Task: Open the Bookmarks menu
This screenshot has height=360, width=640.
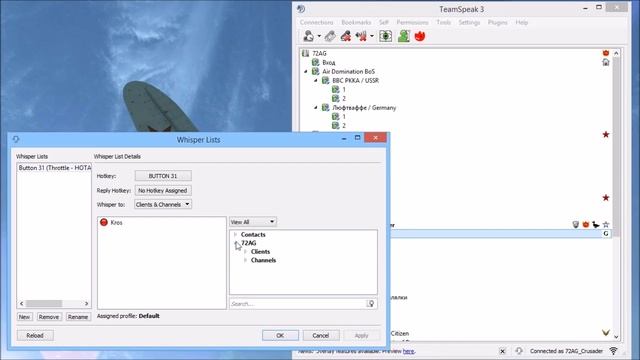Action: [x=356, y=22]
